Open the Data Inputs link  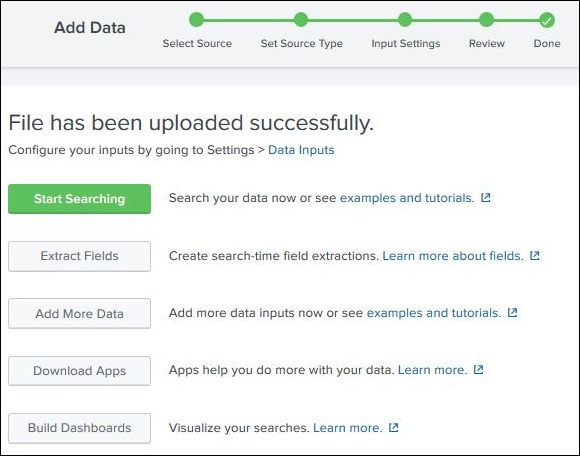pyautogui.click(x=301, y=150)
